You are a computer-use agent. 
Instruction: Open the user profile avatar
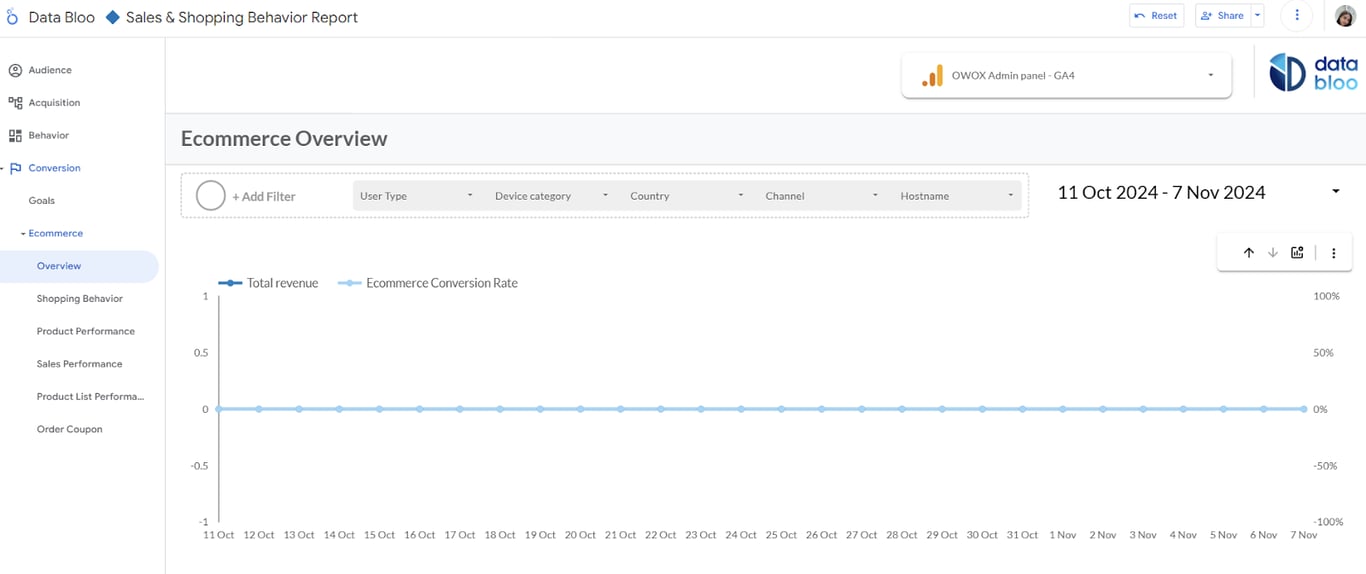pos(1345,15)
